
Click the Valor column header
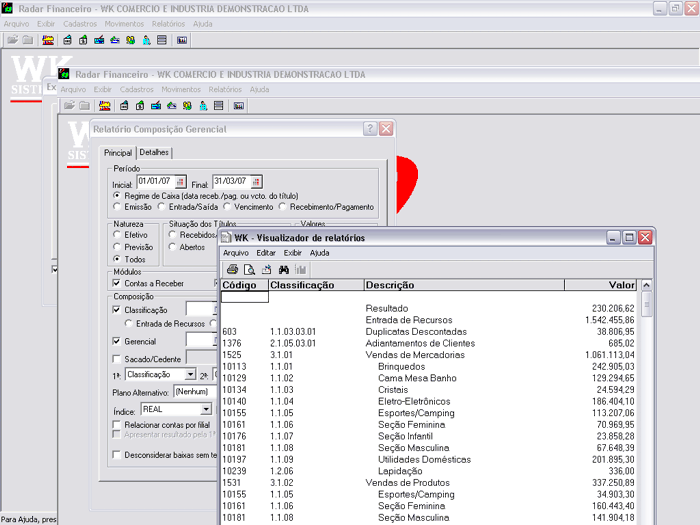click(x=613, y=285)
